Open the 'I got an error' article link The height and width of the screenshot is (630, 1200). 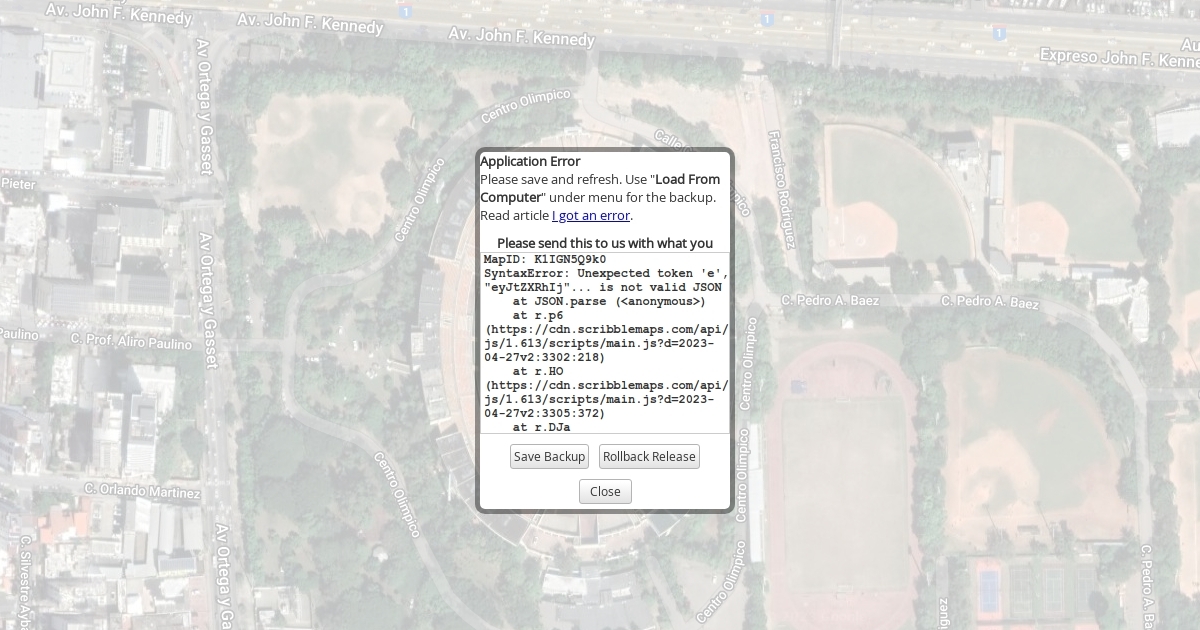591,215
